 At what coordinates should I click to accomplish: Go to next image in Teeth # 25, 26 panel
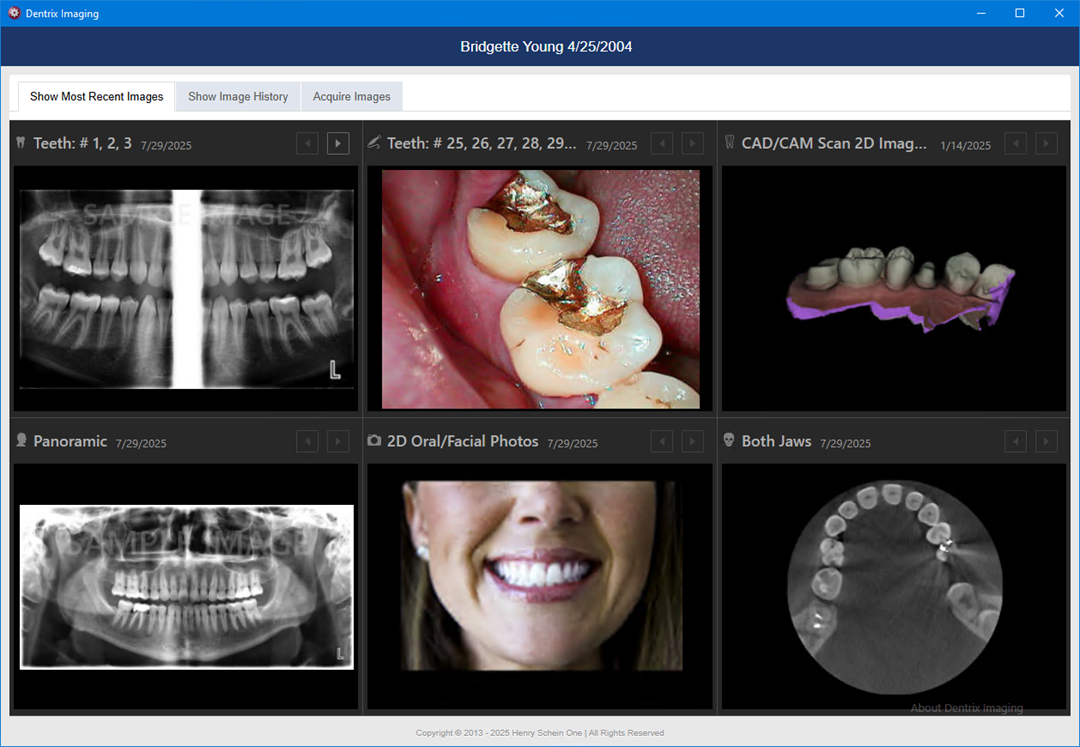692,144
